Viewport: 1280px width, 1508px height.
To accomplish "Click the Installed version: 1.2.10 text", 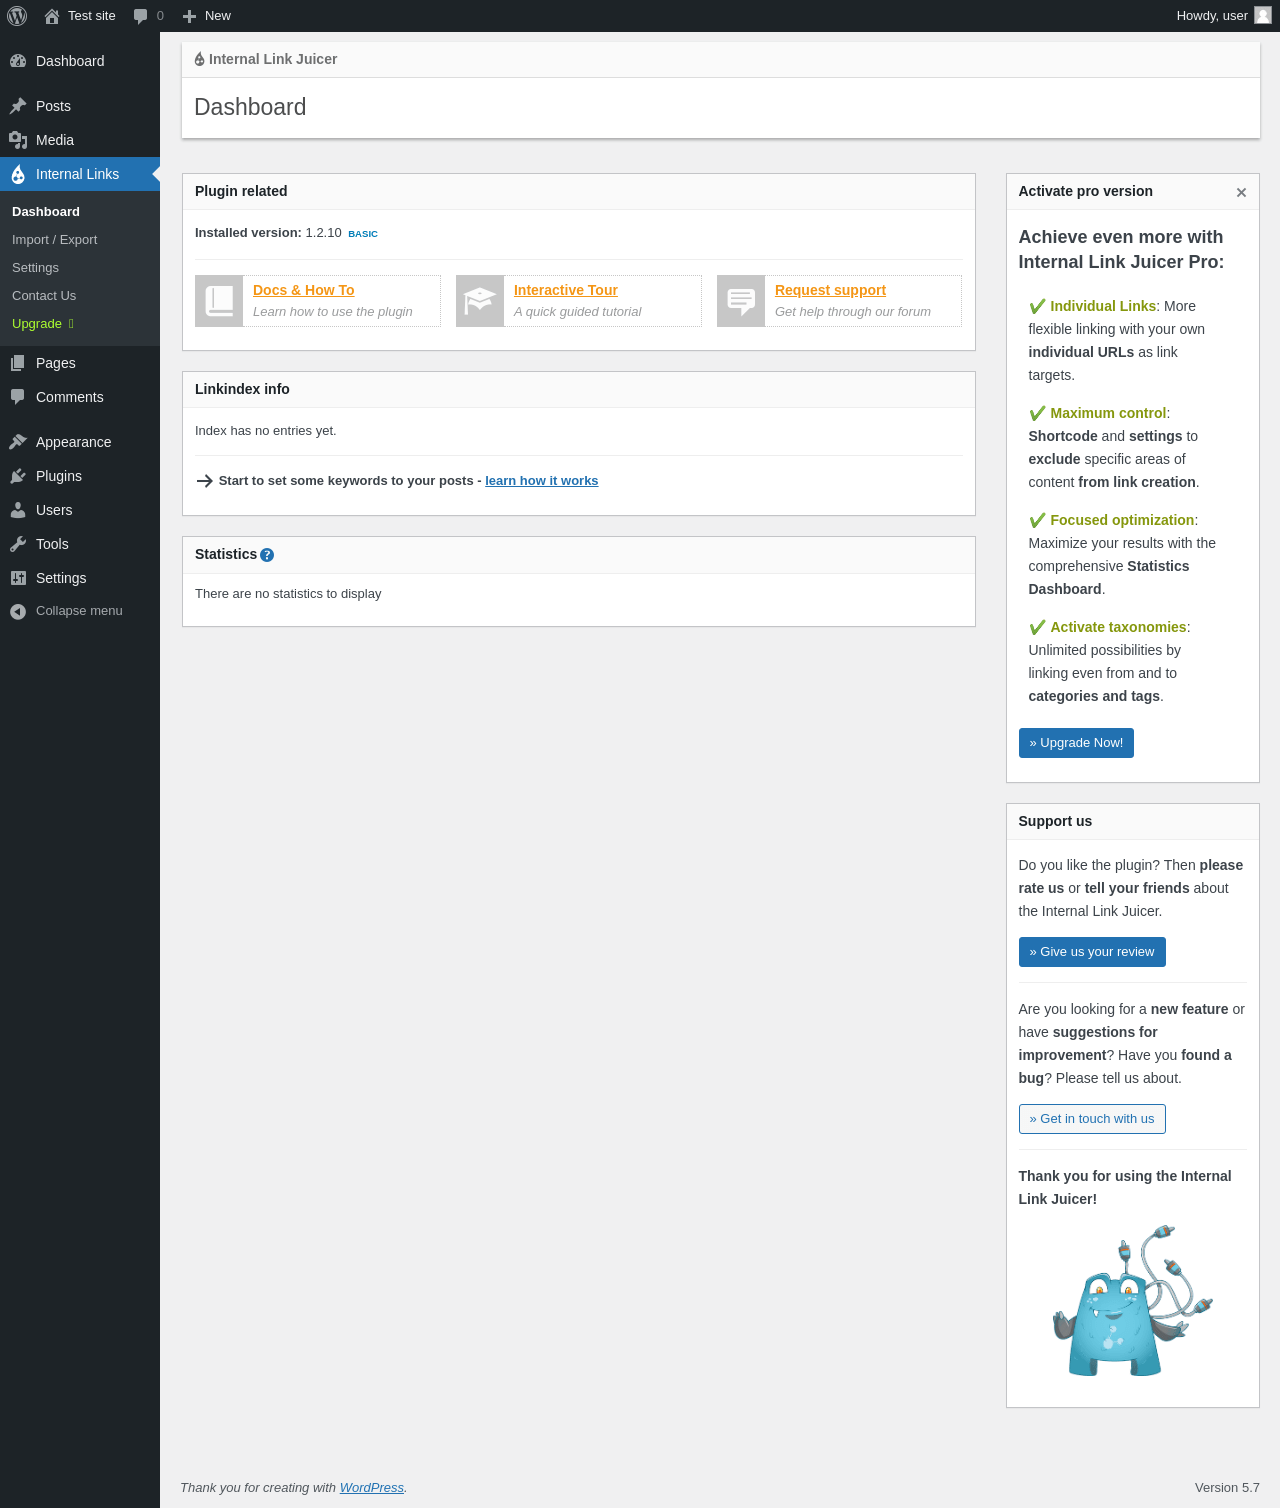I will point(268,233).
